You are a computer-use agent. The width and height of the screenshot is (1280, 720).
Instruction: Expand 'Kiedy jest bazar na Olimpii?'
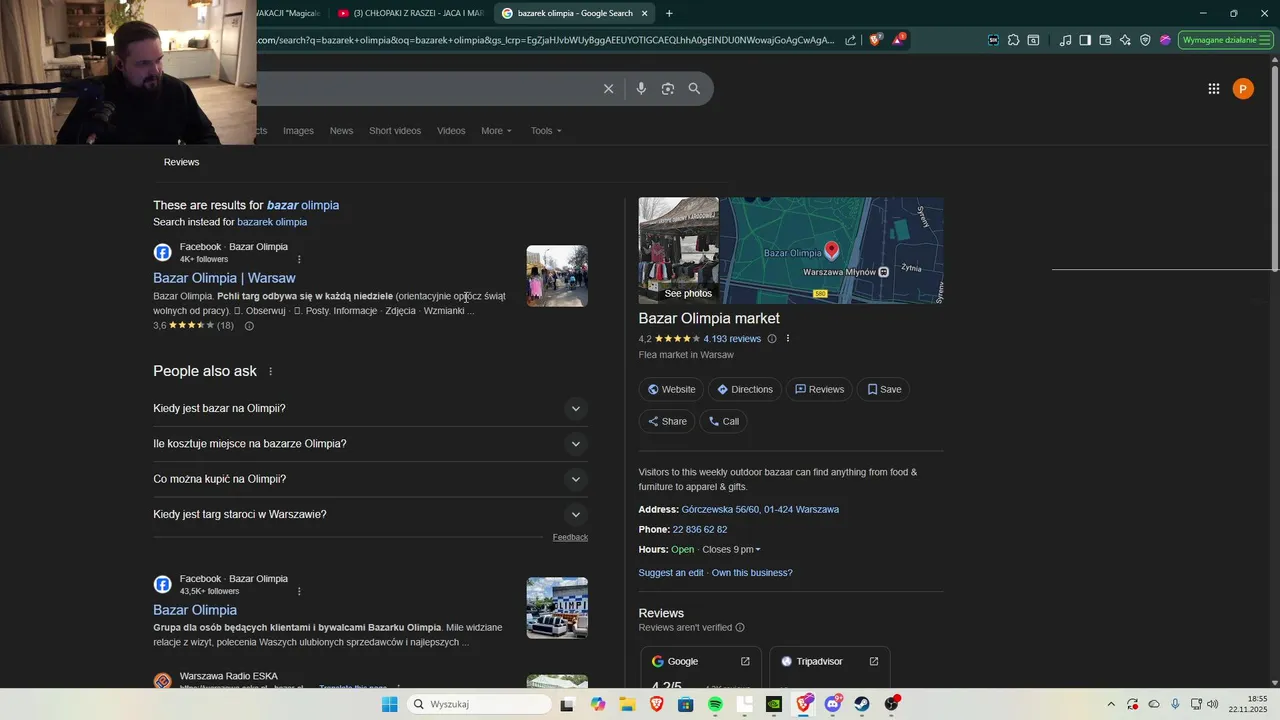pyautogui.click(x=370, y=408)
